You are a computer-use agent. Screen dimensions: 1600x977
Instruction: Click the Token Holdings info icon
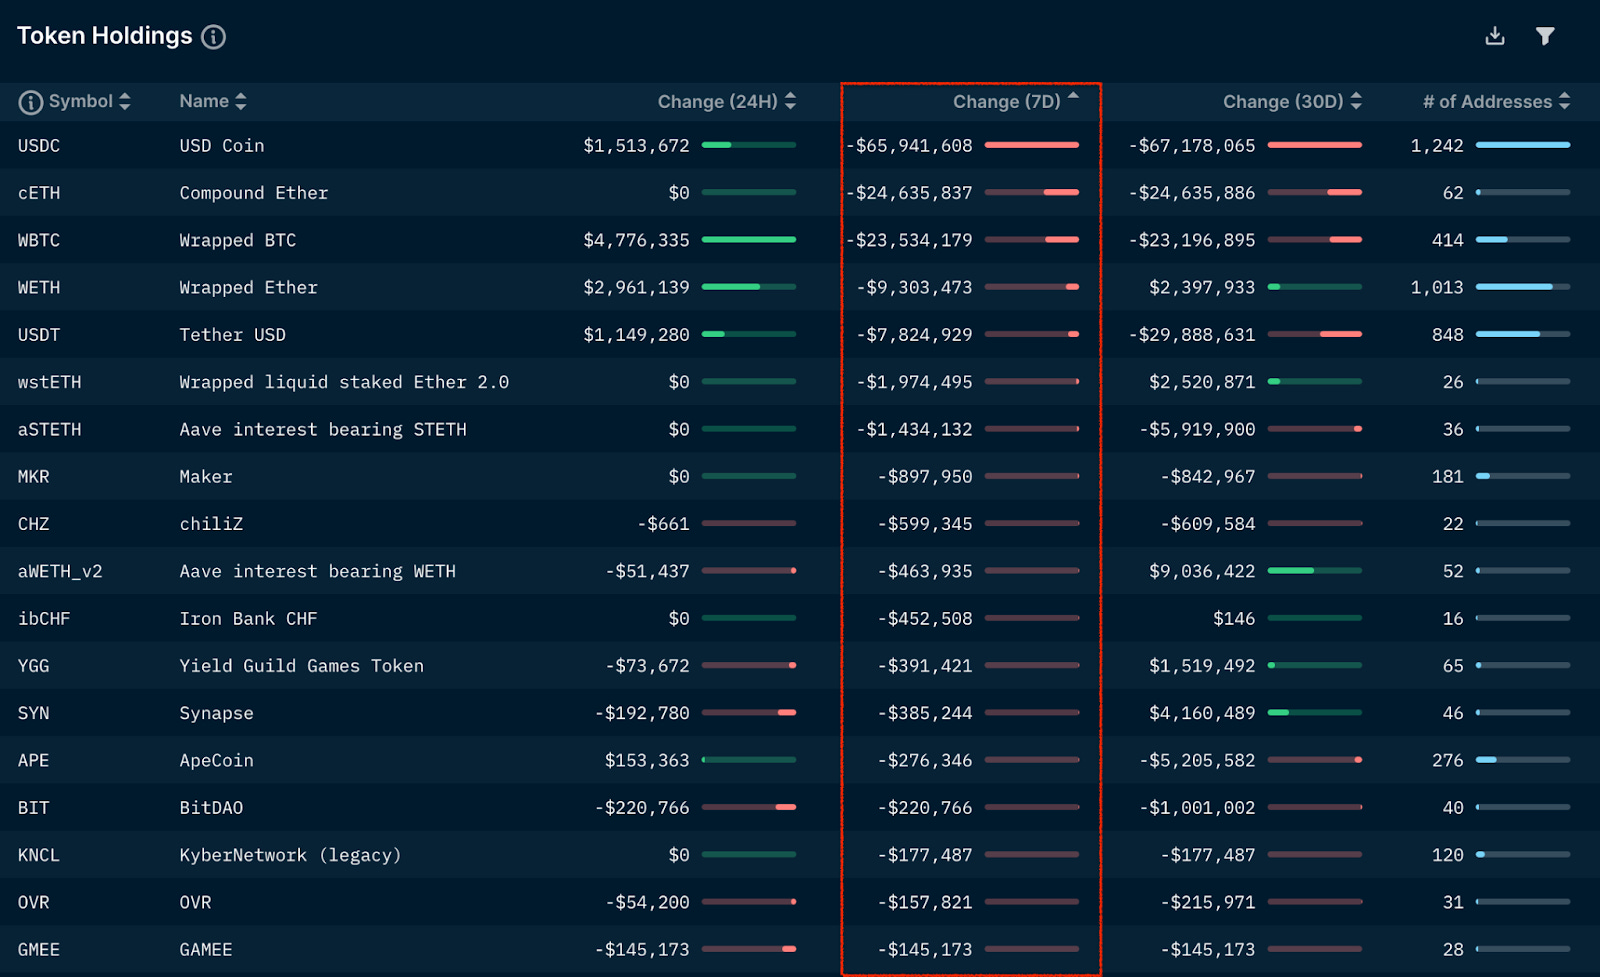[x=213, y=37]
